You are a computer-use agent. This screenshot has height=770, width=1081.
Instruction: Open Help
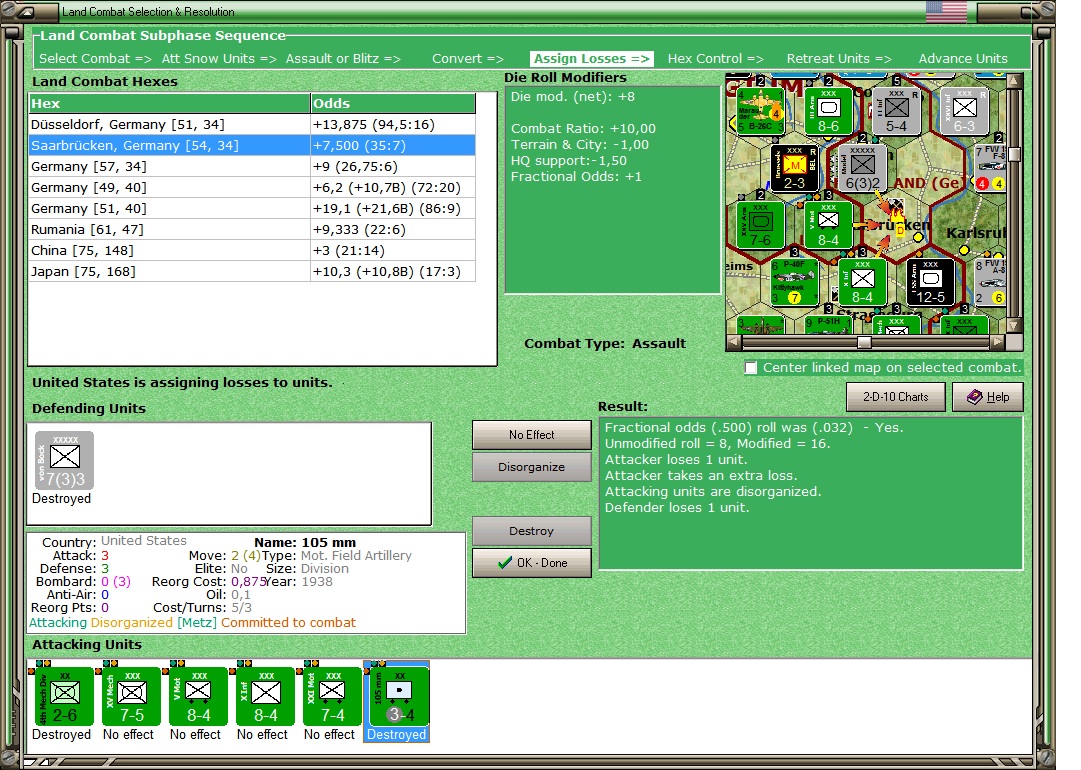[x=987, y=397]
